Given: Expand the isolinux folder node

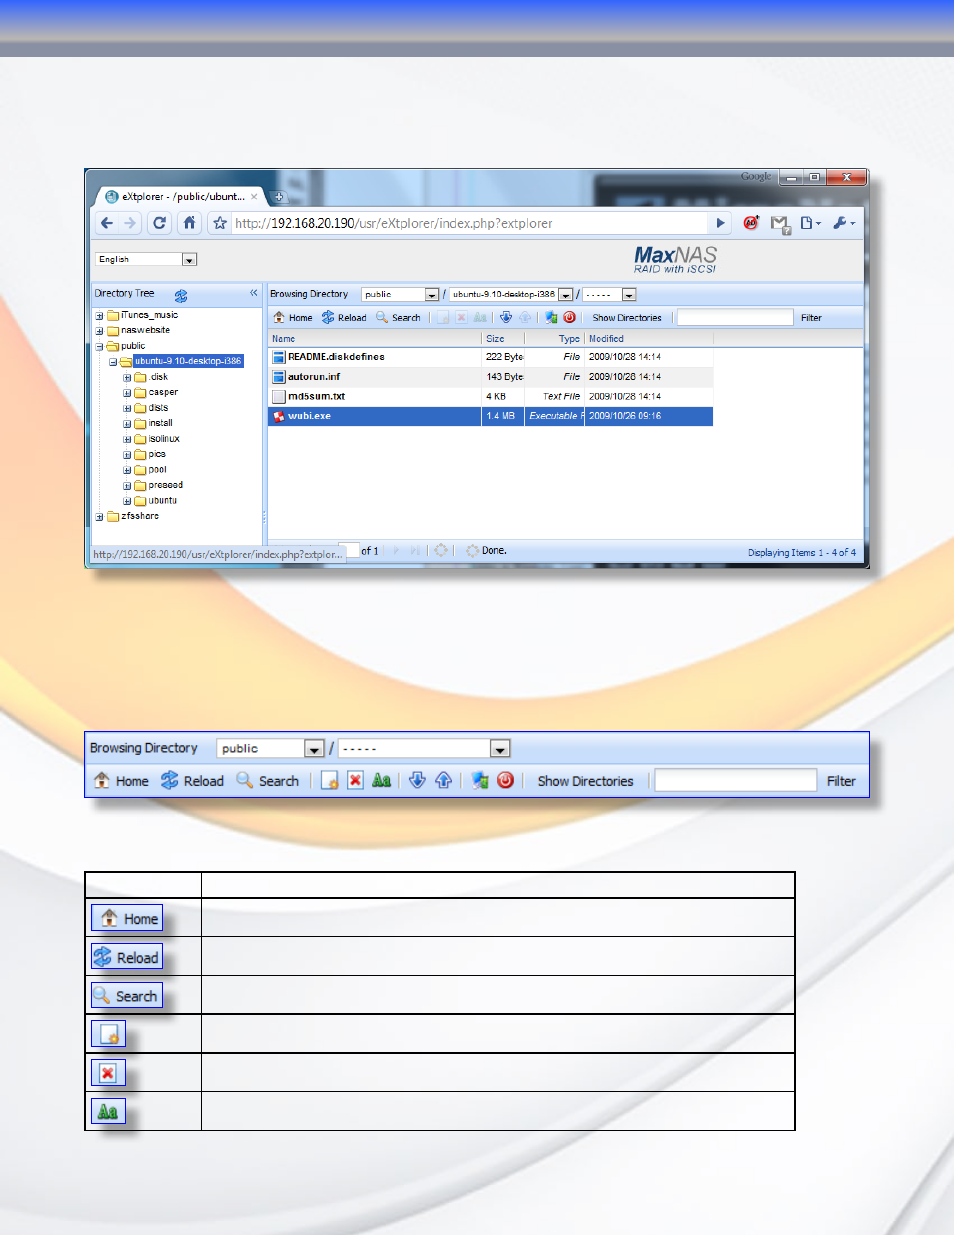Looking at the screenshot, I should coord(127,439).
